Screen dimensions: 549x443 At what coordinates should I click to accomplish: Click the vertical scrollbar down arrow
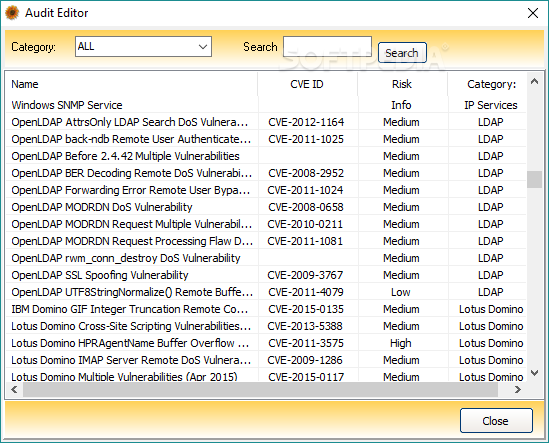click(534, 373)
